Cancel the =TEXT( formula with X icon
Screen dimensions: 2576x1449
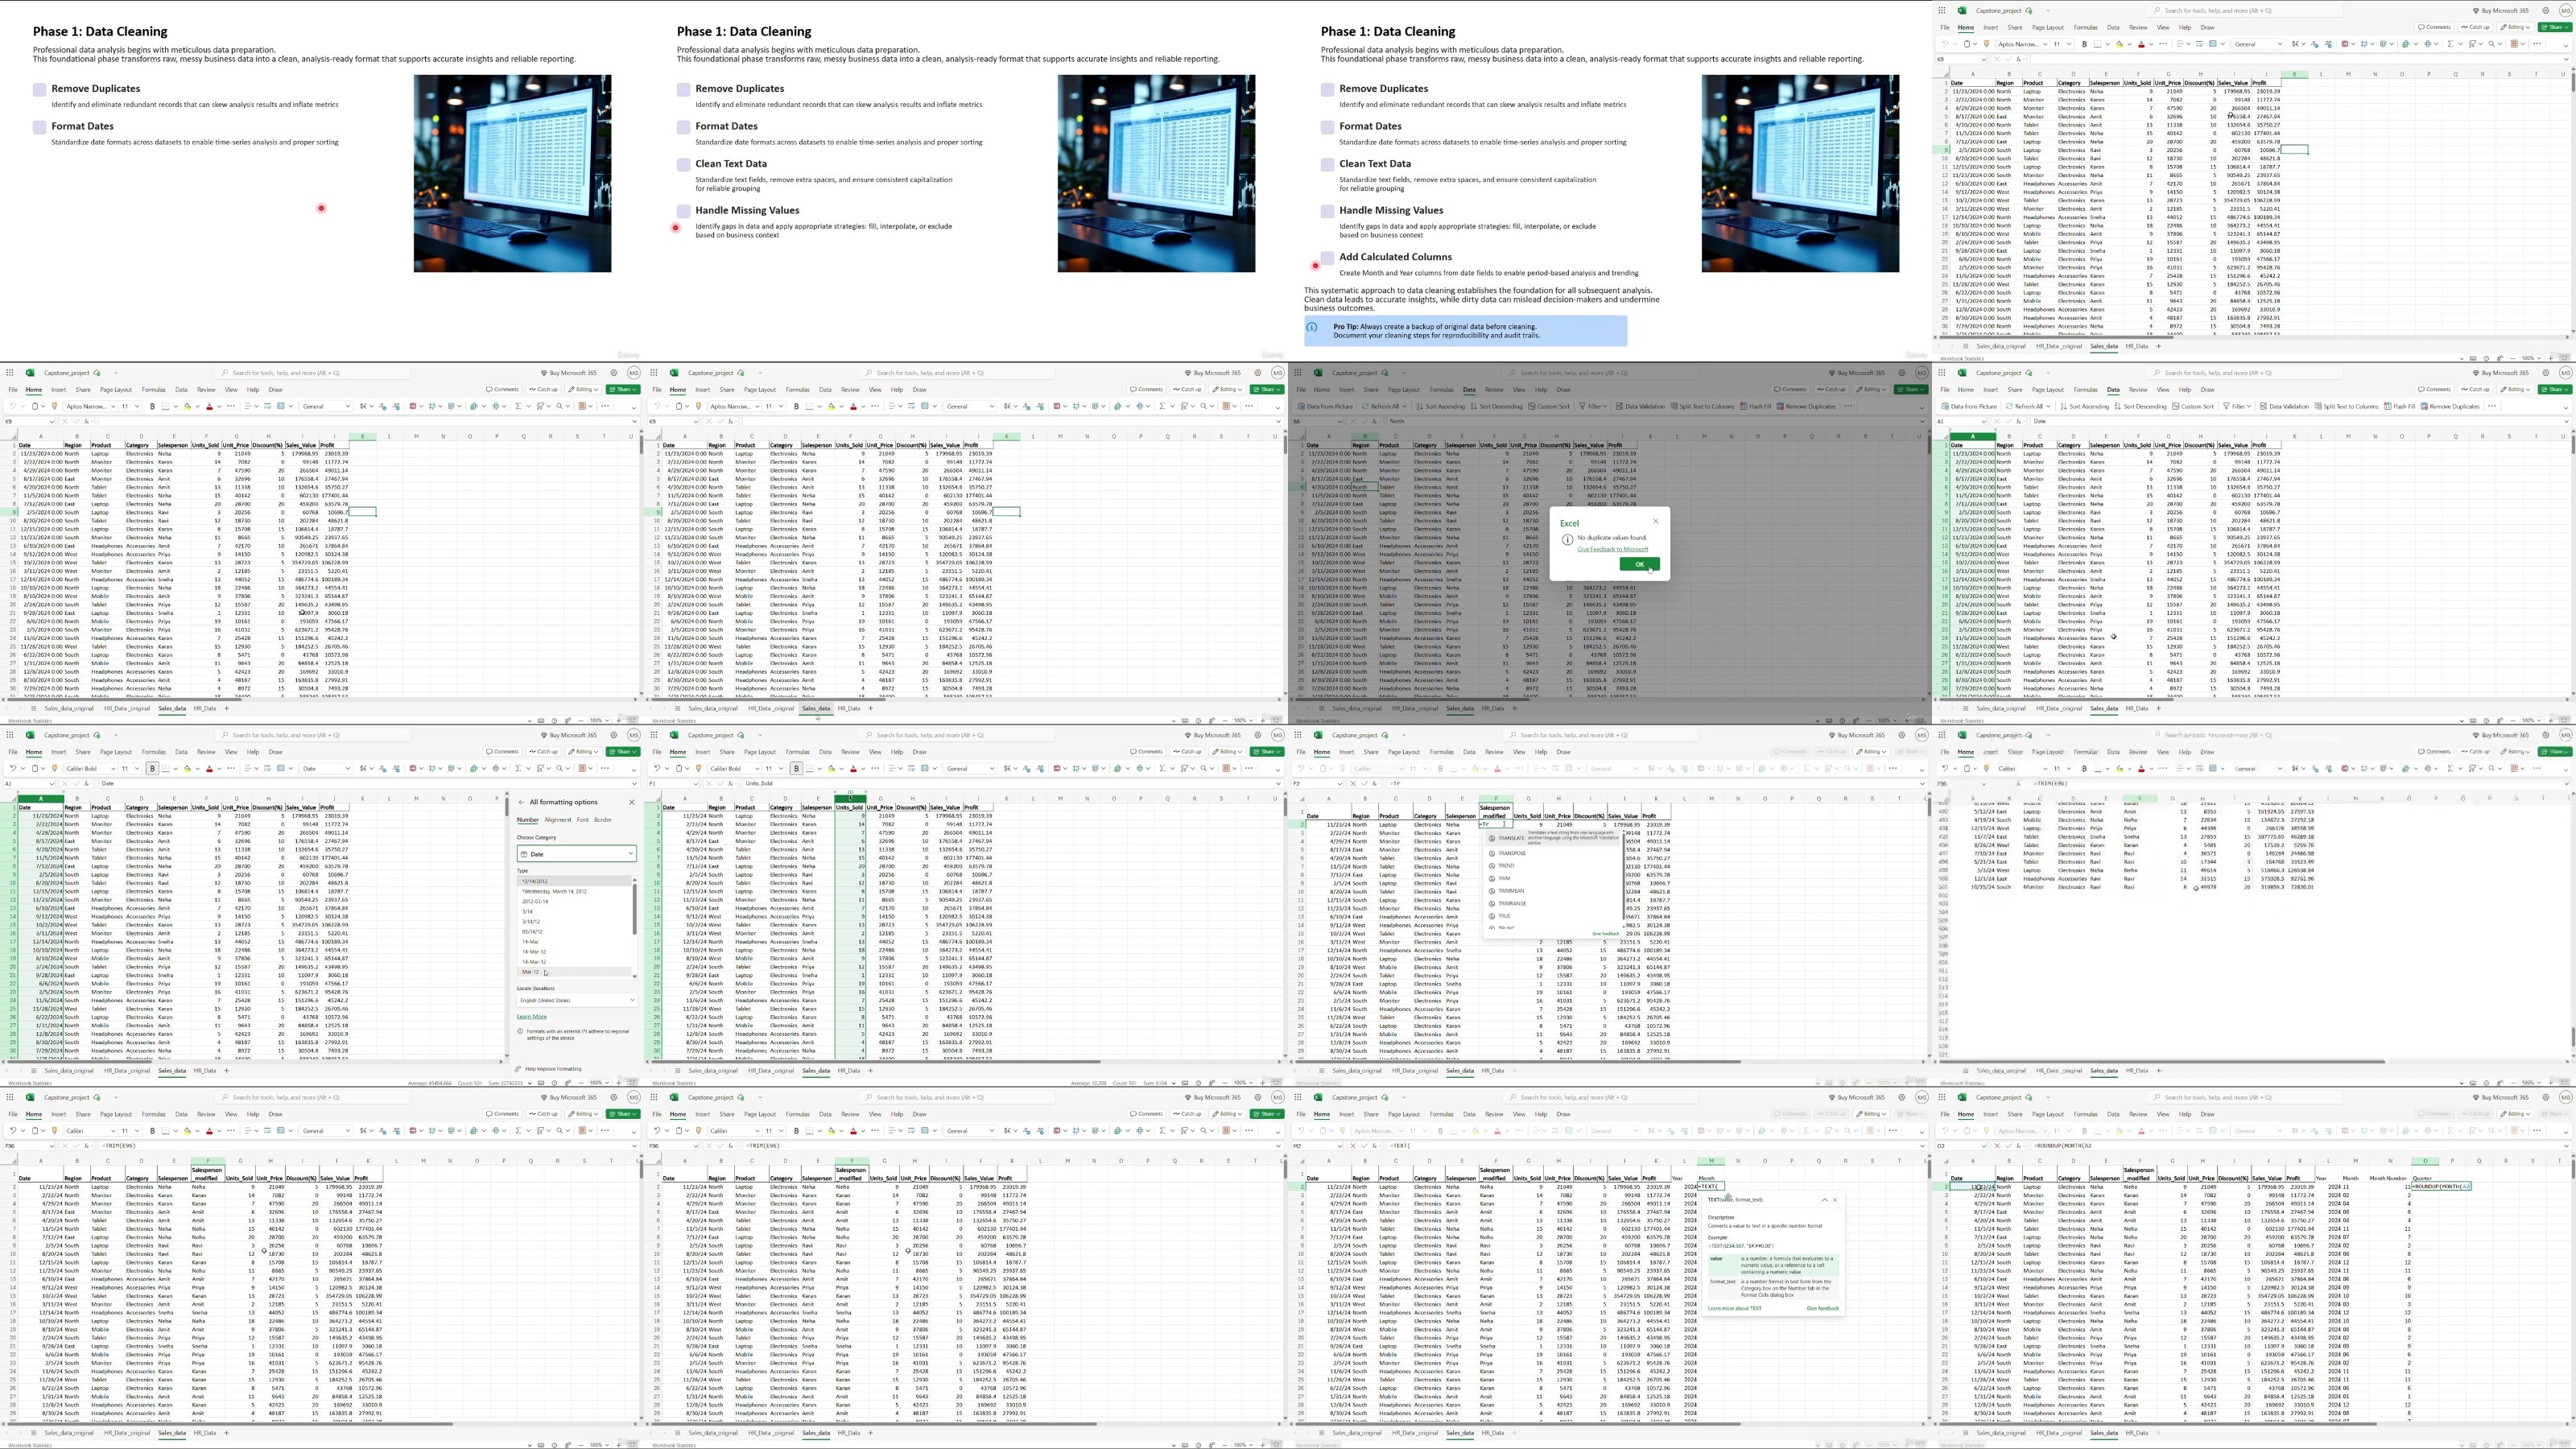[1353, 1146]
